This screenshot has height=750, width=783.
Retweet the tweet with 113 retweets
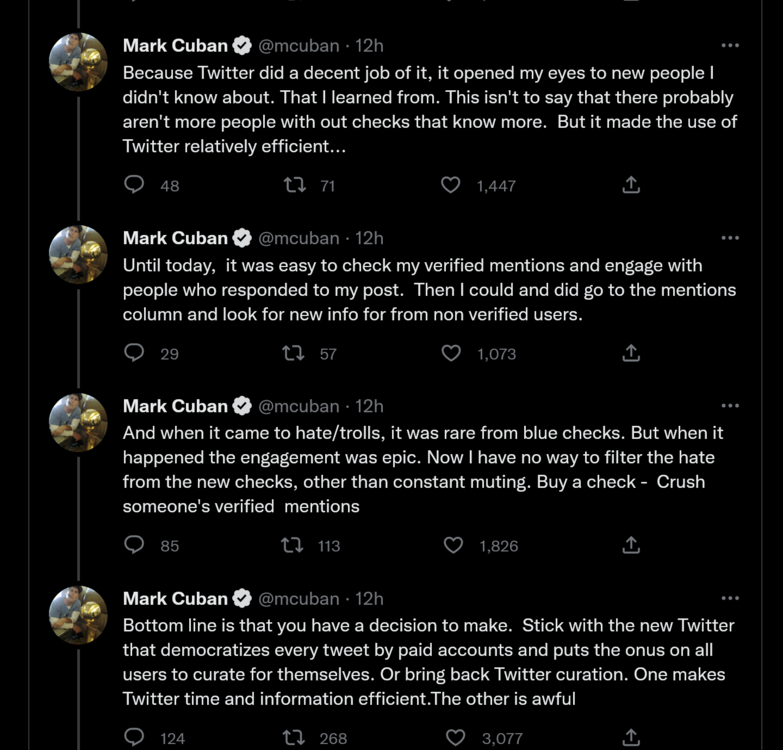(x=294, y=545)
